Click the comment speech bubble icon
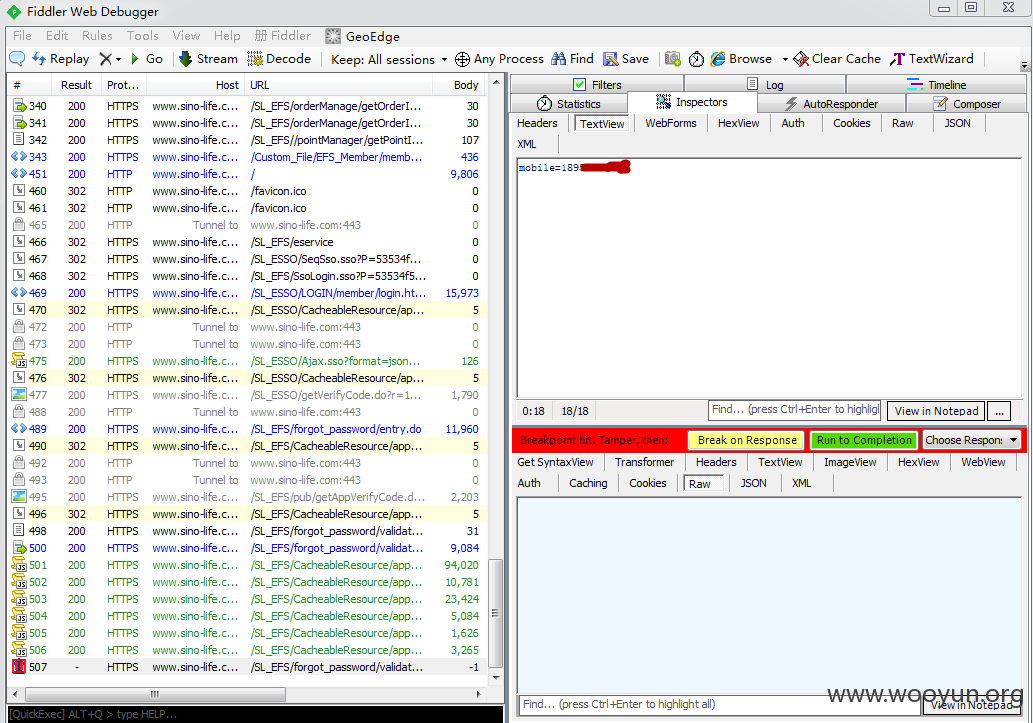 click(x=17, y=59)
